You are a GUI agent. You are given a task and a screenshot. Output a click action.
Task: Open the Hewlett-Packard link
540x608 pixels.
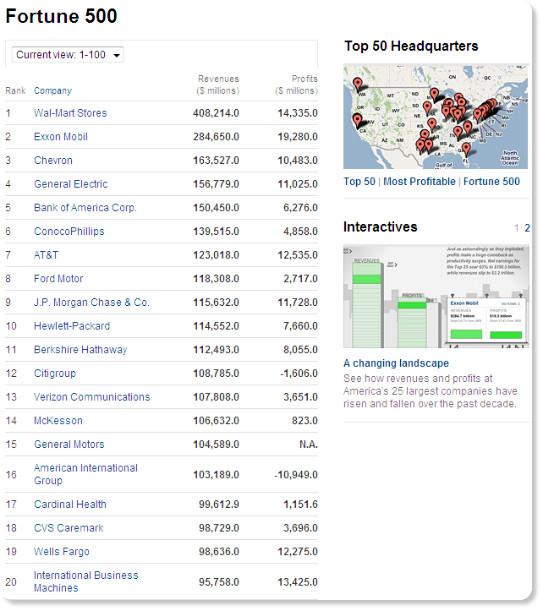pos(72,326)
